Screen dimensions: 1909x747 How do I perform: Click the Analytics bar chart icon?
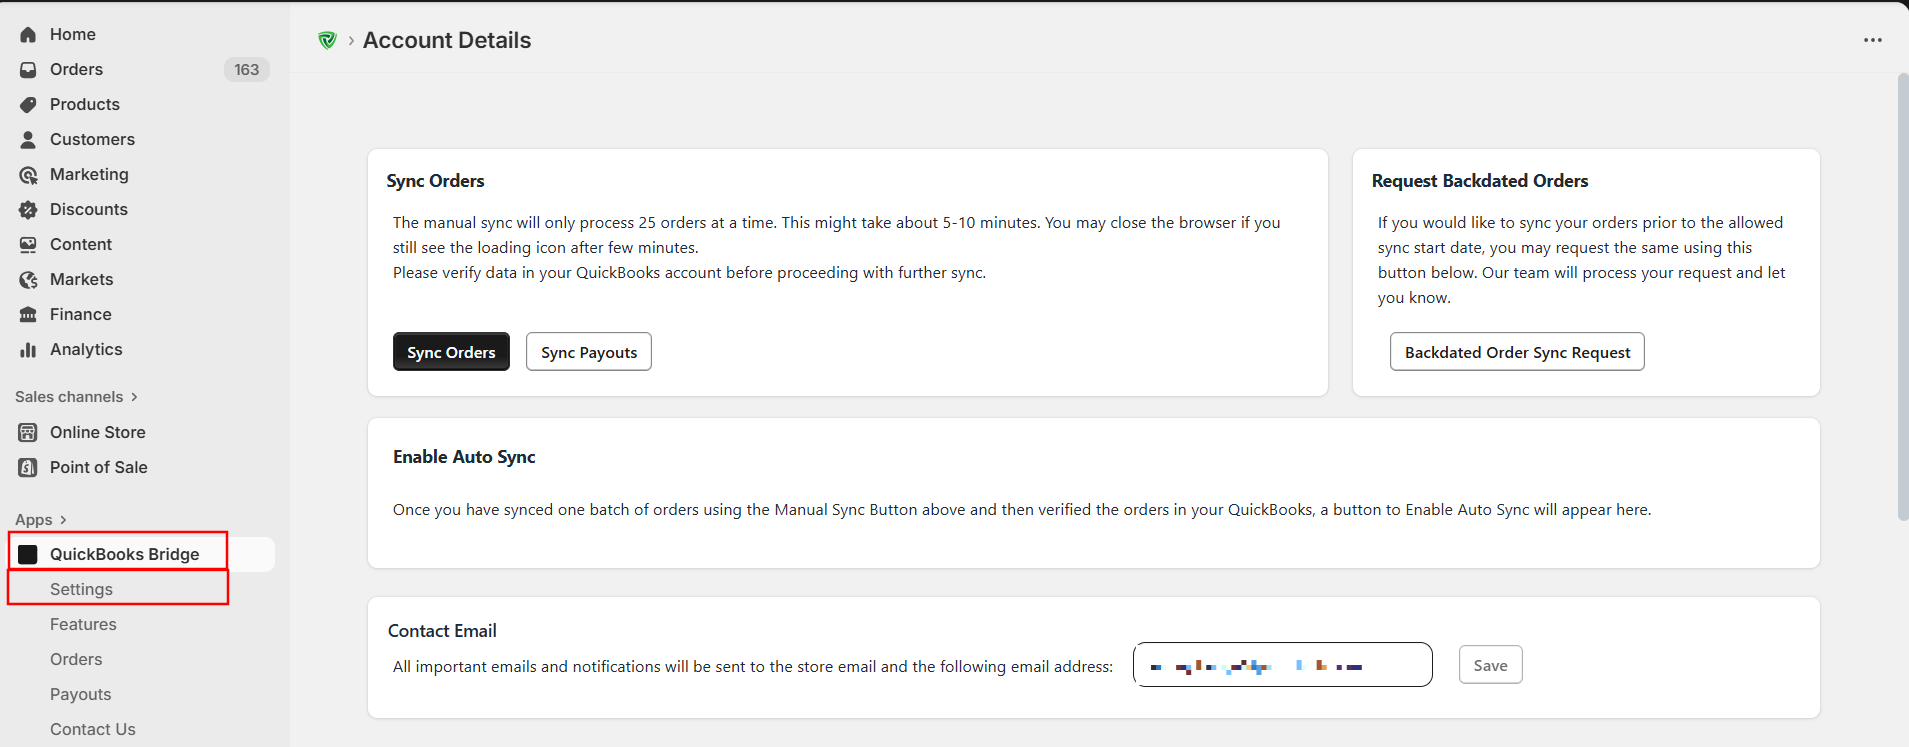click(28, 349)
